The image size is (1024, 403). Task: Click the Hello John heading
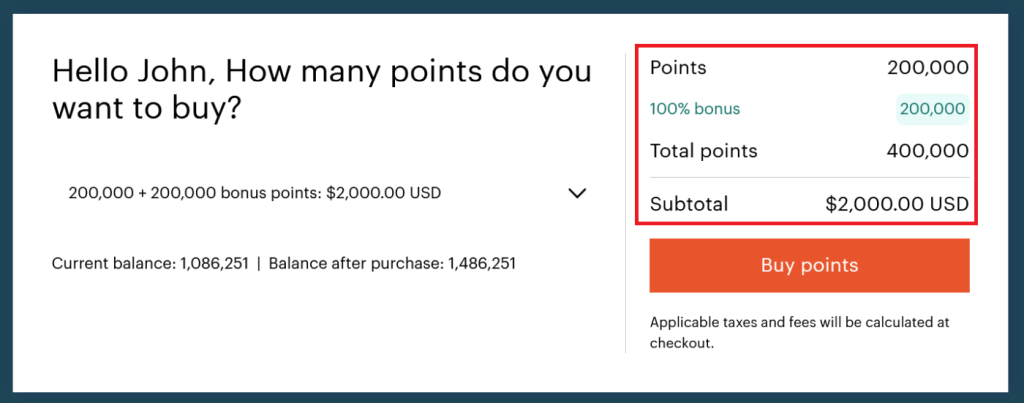[320, 89]
